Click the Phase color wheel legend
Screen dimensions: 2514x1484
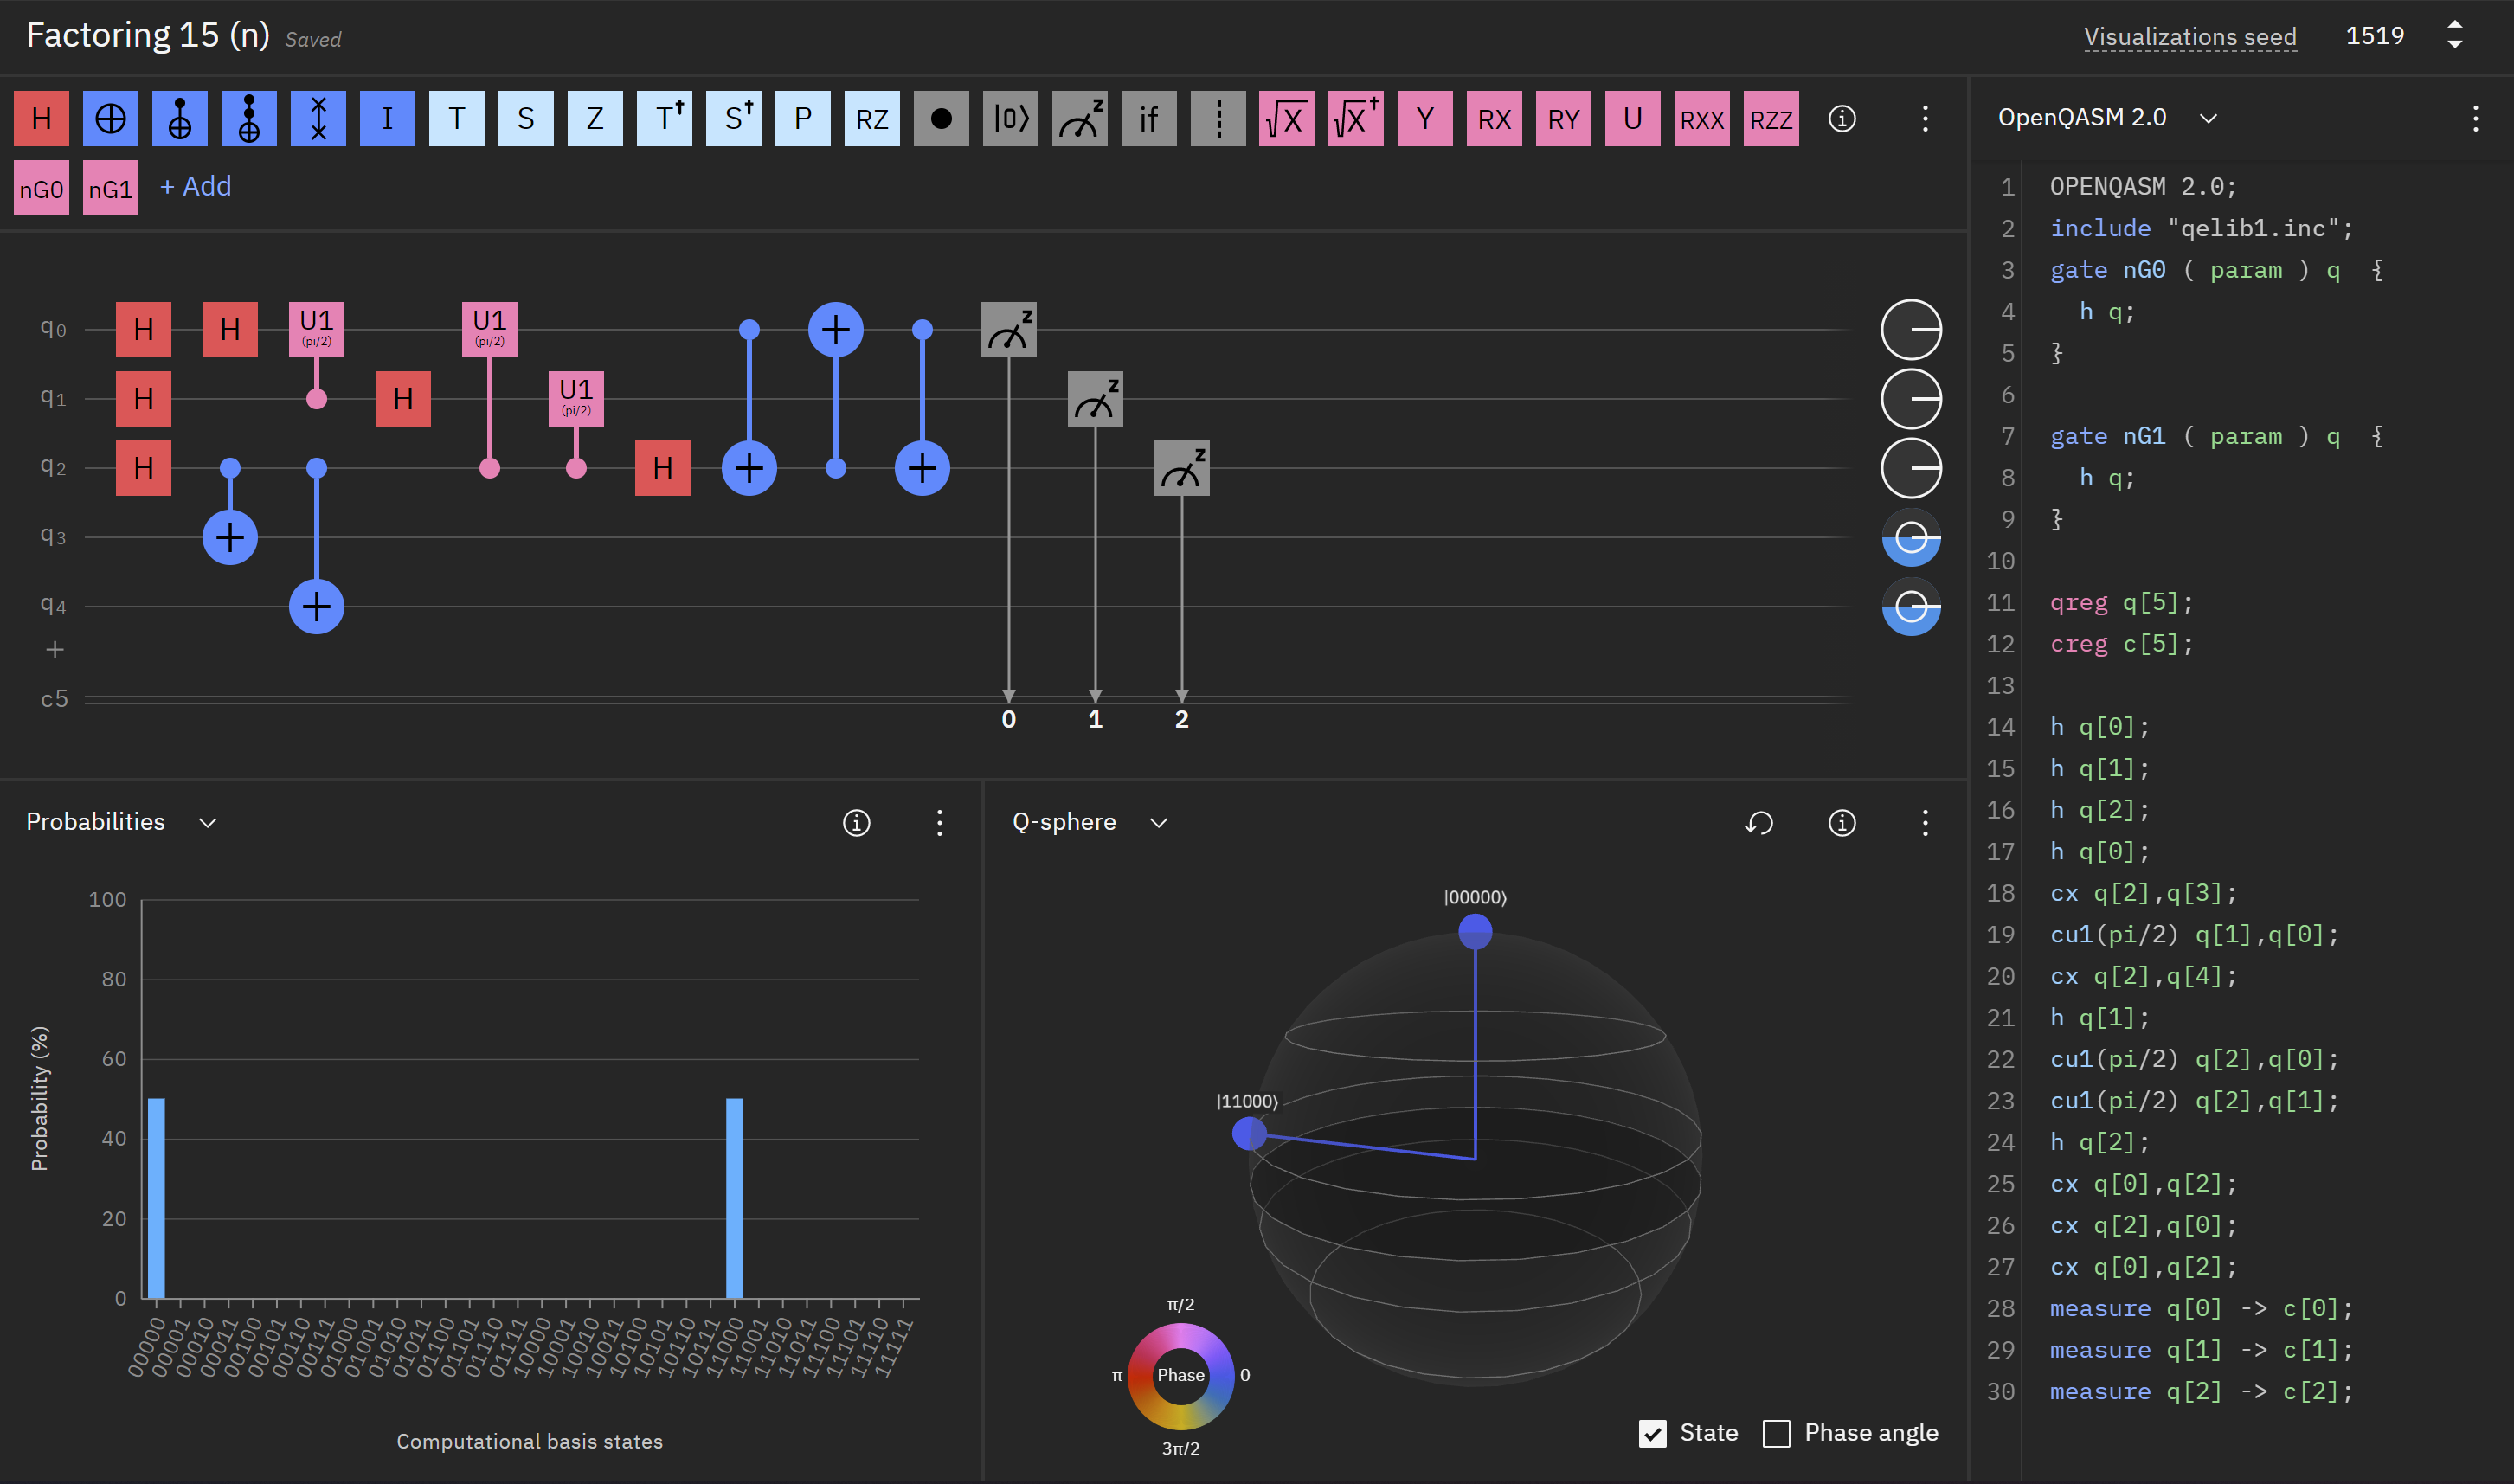click(1181, 1376)
